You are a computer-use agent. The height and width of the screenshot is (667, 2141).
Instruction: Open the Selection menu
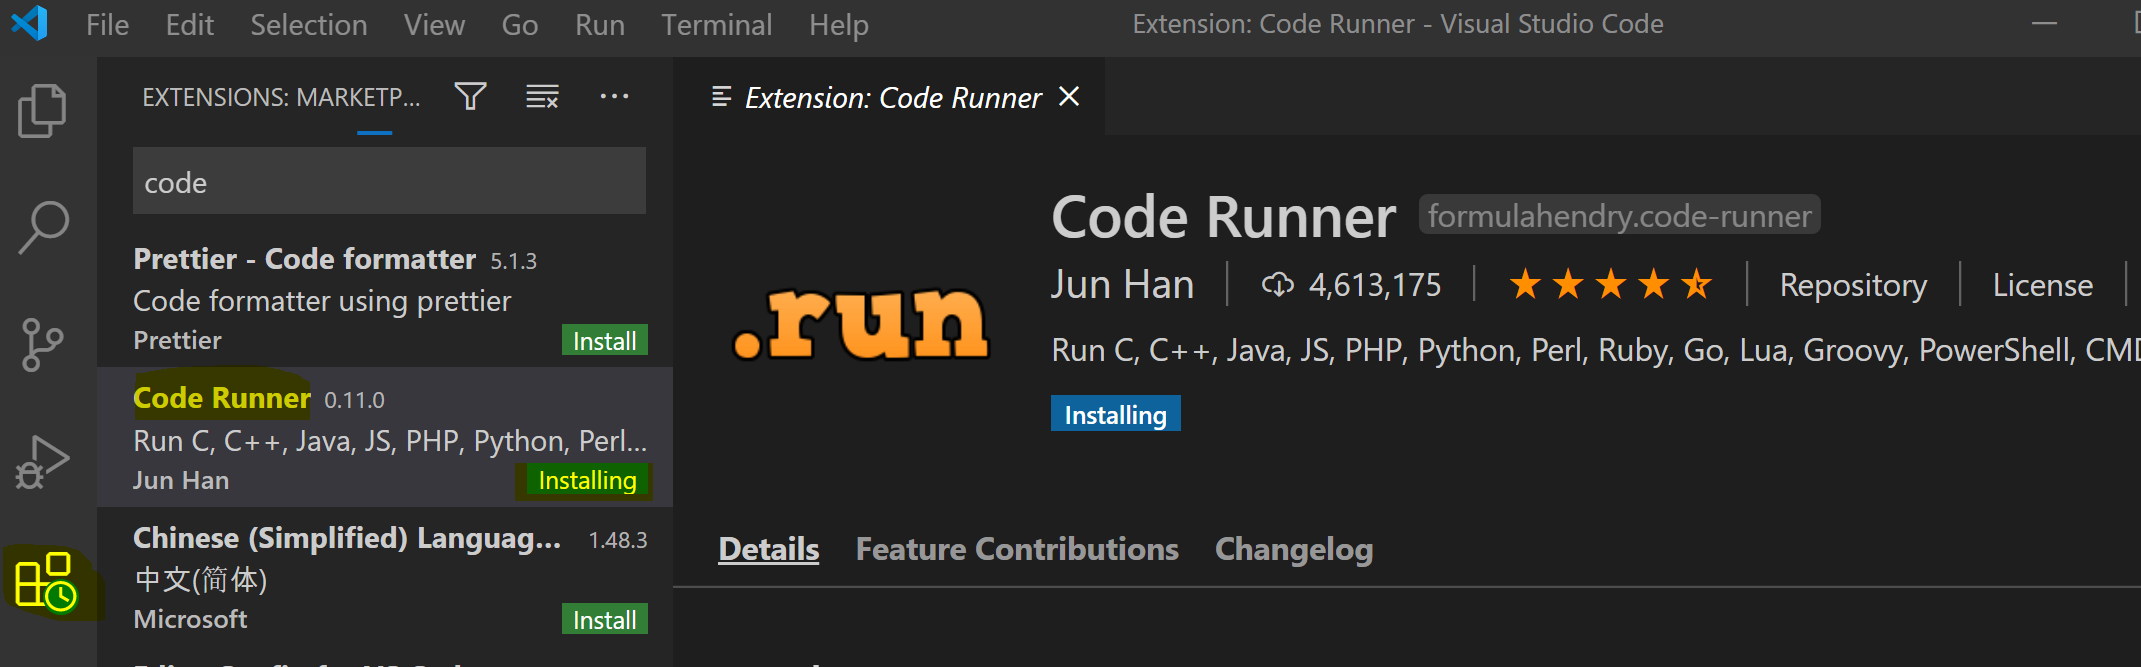coord(309,25)
